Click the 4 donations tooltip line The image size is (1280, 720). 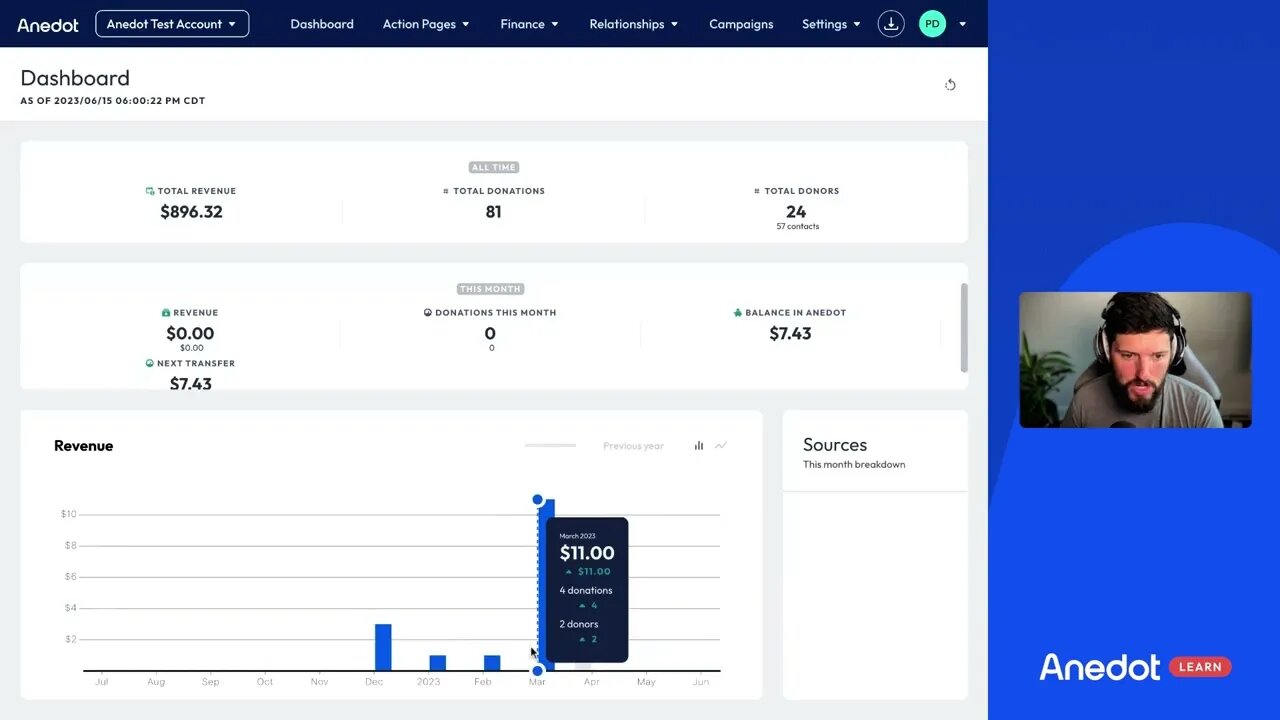click(x=586, y=591)
